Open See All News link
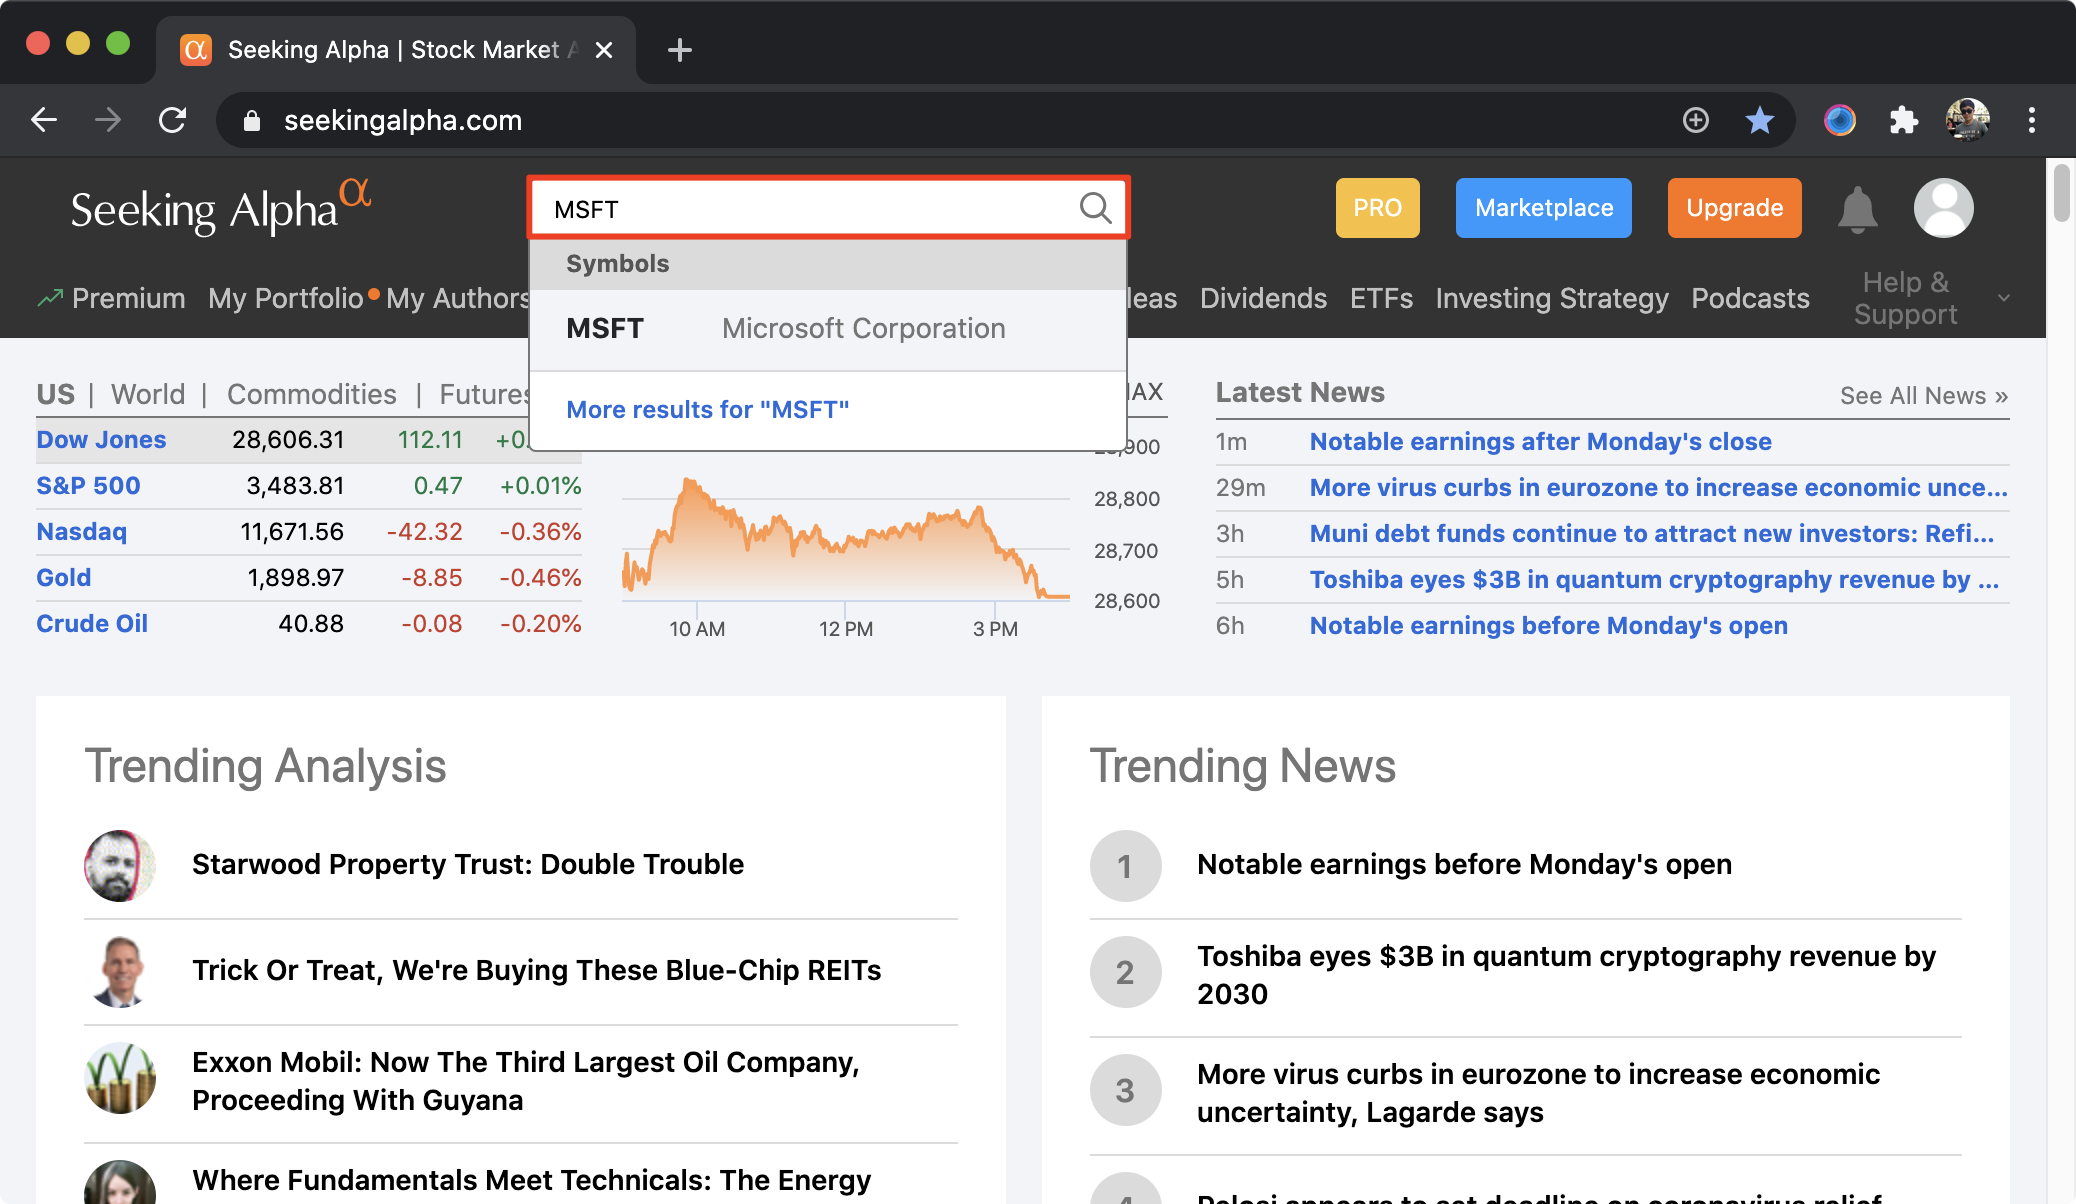Screen dimensions: 2076x1204 pos(1923,396)
